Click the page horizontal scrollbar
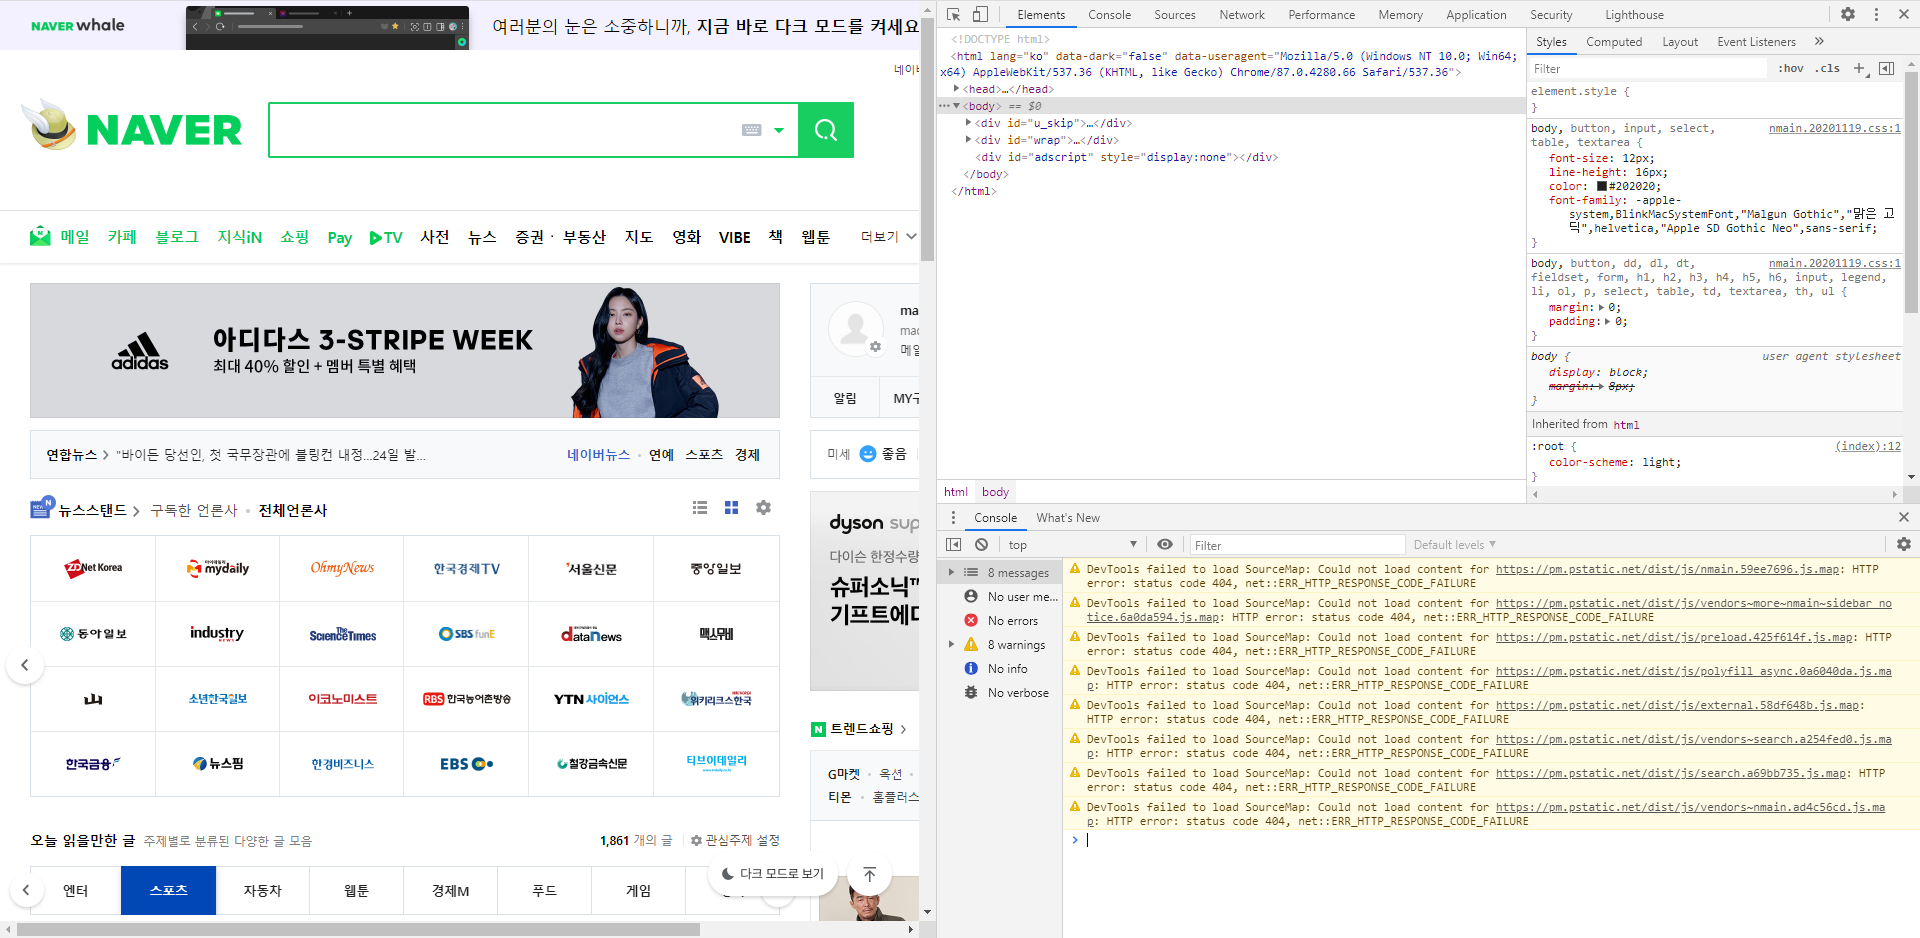Screen dimensions: 1920x938 click(358, 929)
